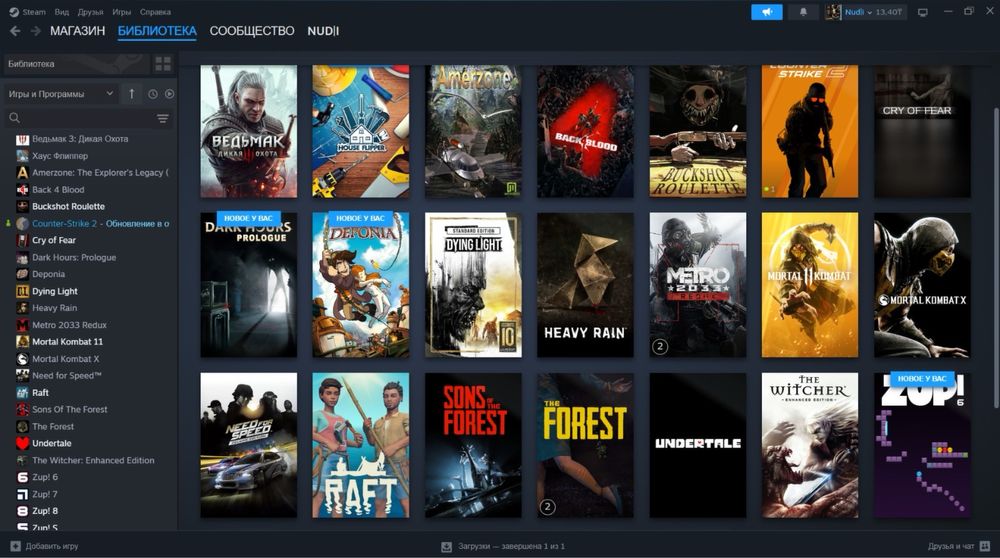The width and height of the screenshot is (1000, 558).
Task: Toggle recent activity clock filter
Action: click(x=152, y=94)
